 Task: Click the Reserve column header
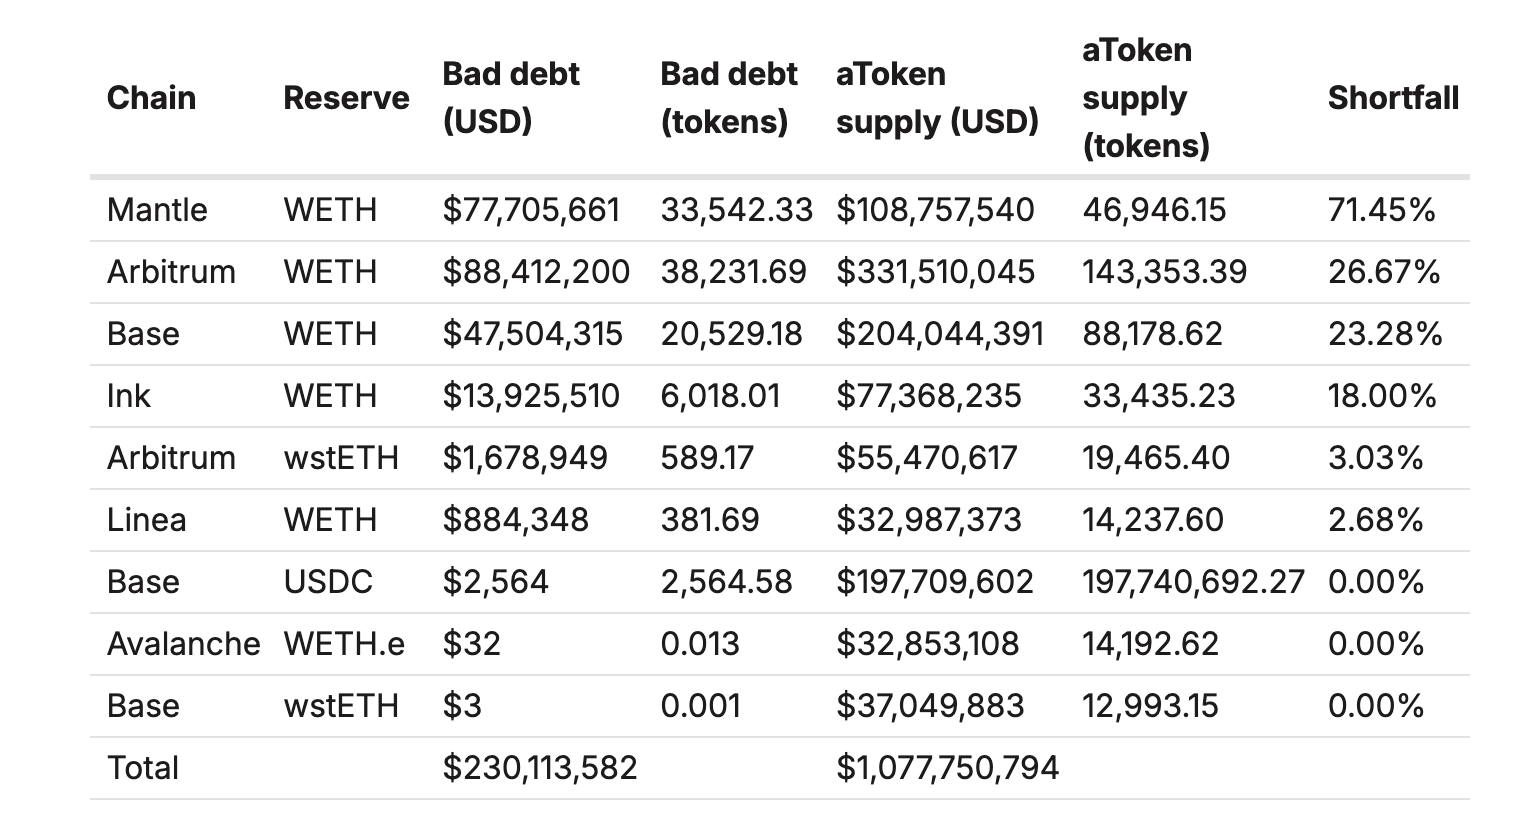tap(346, 98)
